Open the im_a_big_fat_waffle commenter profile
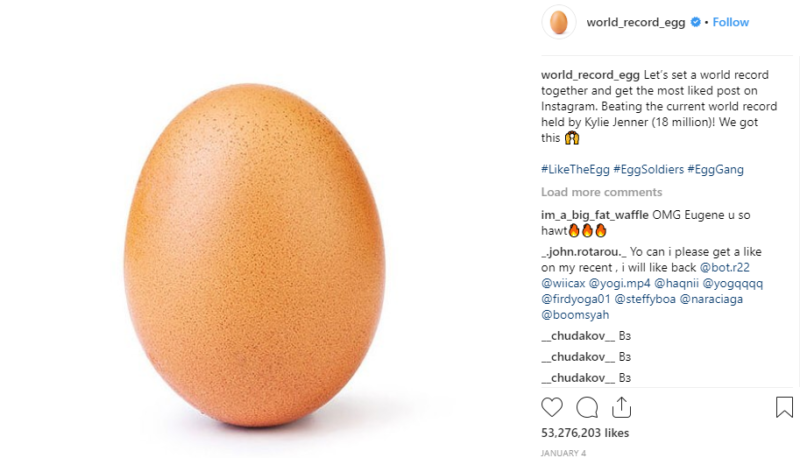 pos(595,215)
